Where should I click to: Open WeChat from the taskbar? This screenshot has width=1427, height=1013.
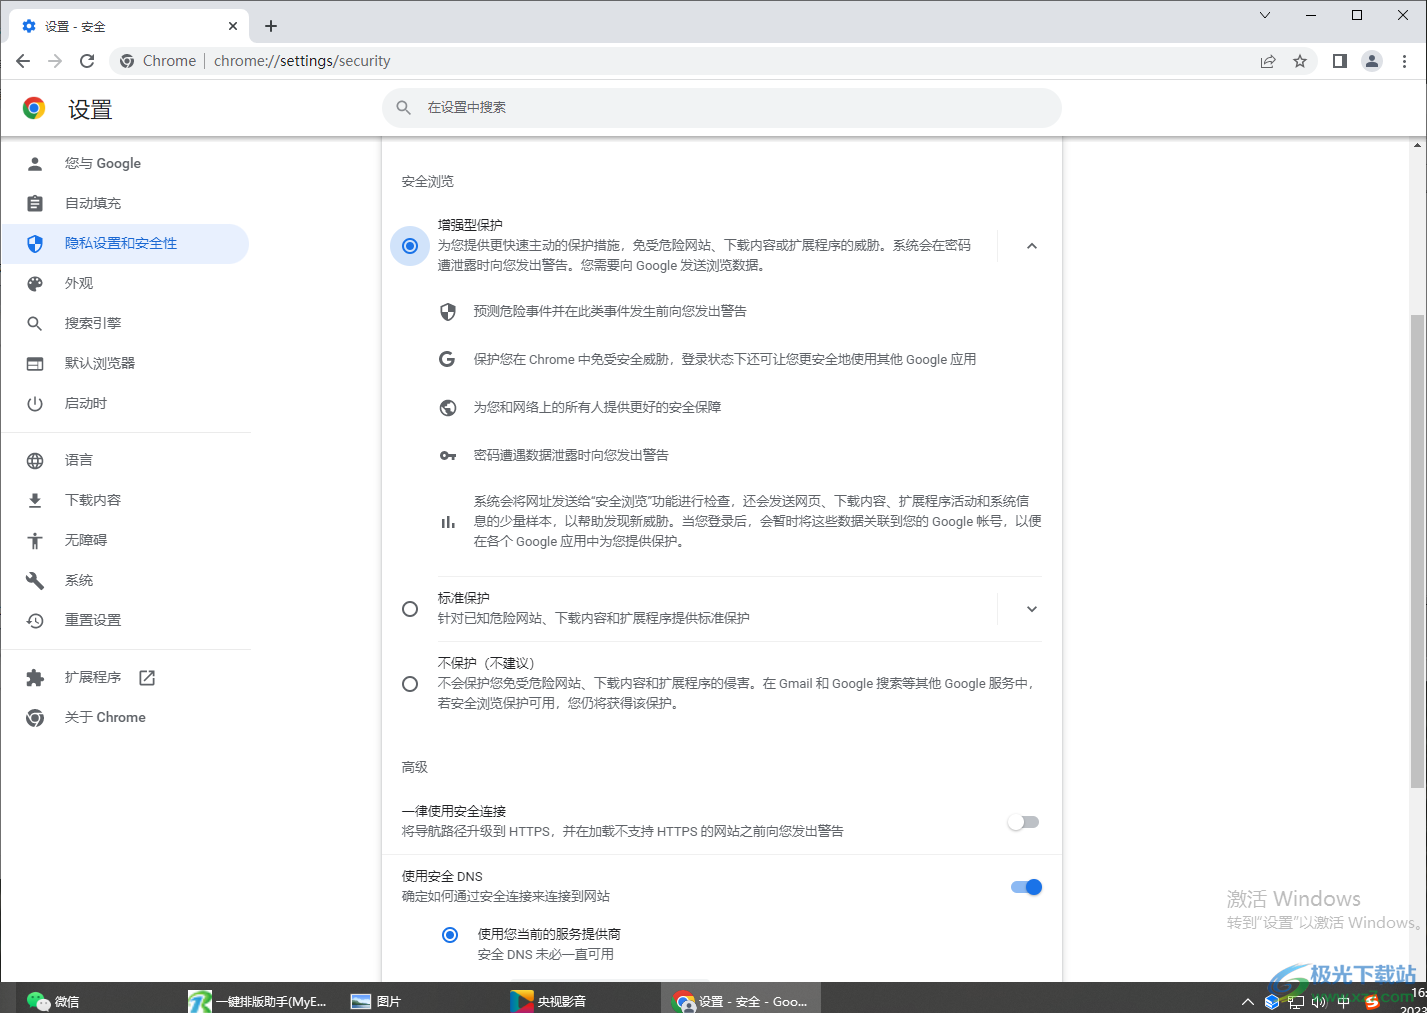(54, 1000)
